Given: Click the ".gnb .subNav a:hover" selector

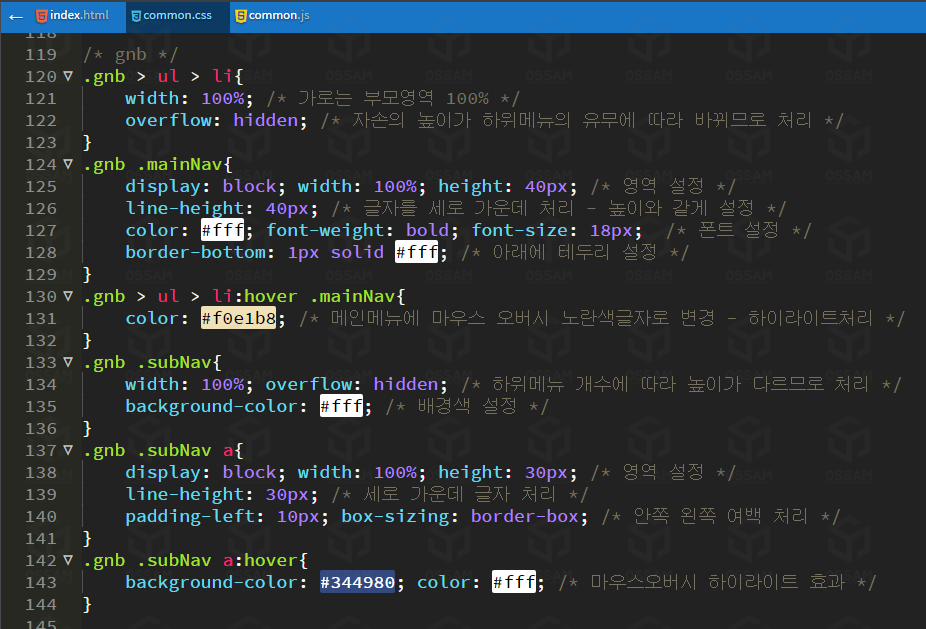Looking at the screenshot, I should (190, 560).
